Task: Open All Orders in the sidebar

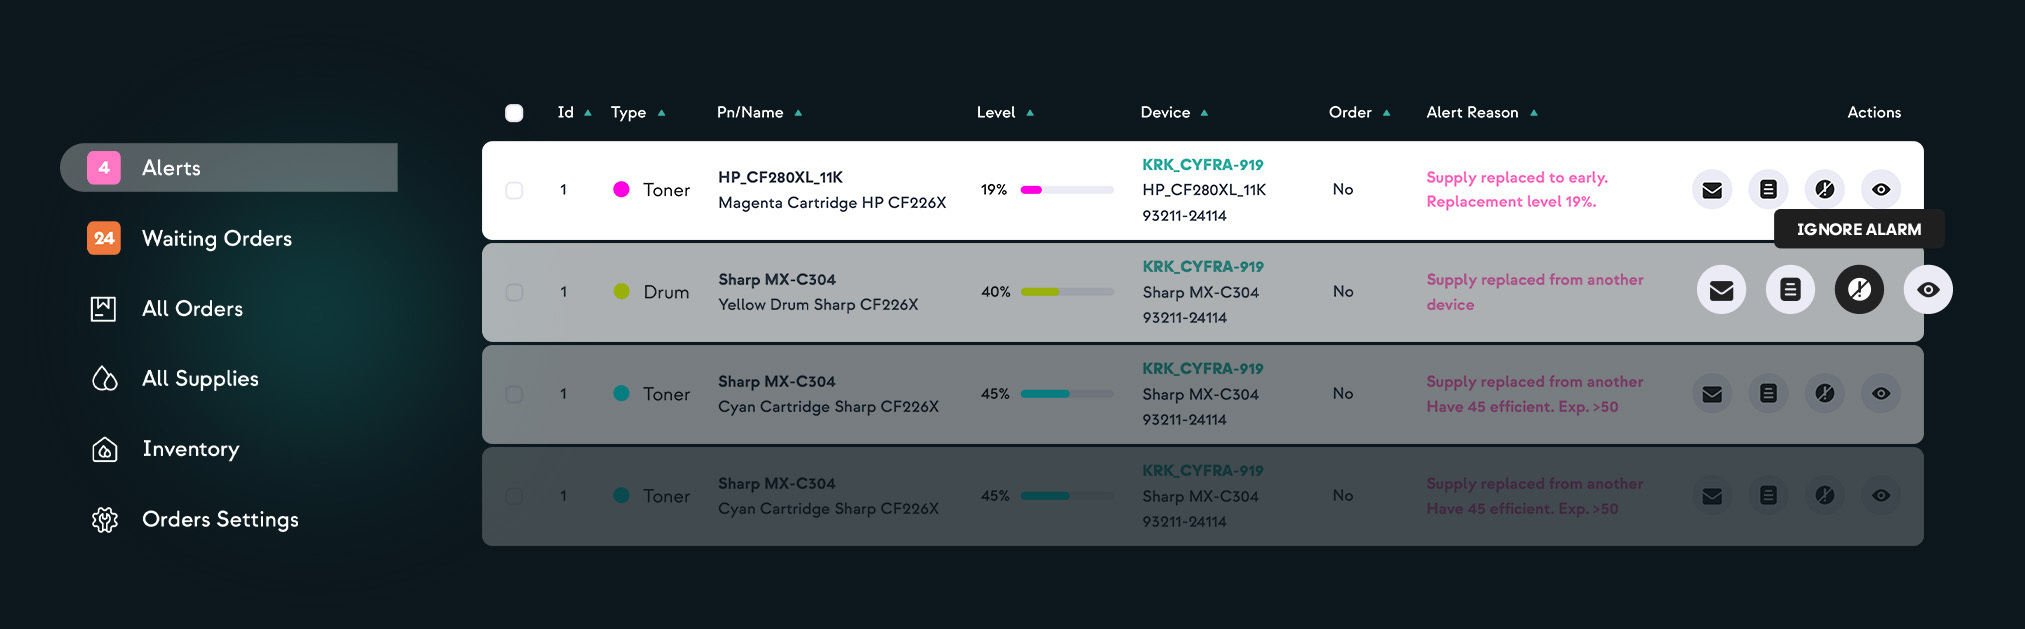Action: coord(166,308)
